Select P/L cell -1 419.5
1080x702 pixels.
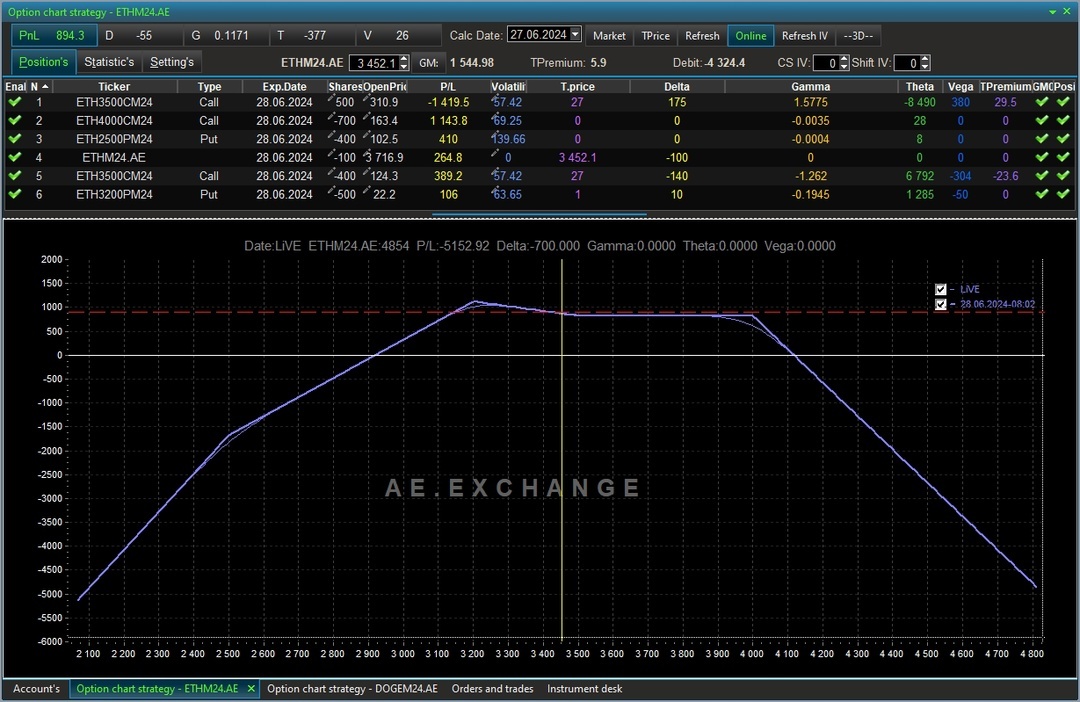tap(448, 102)
